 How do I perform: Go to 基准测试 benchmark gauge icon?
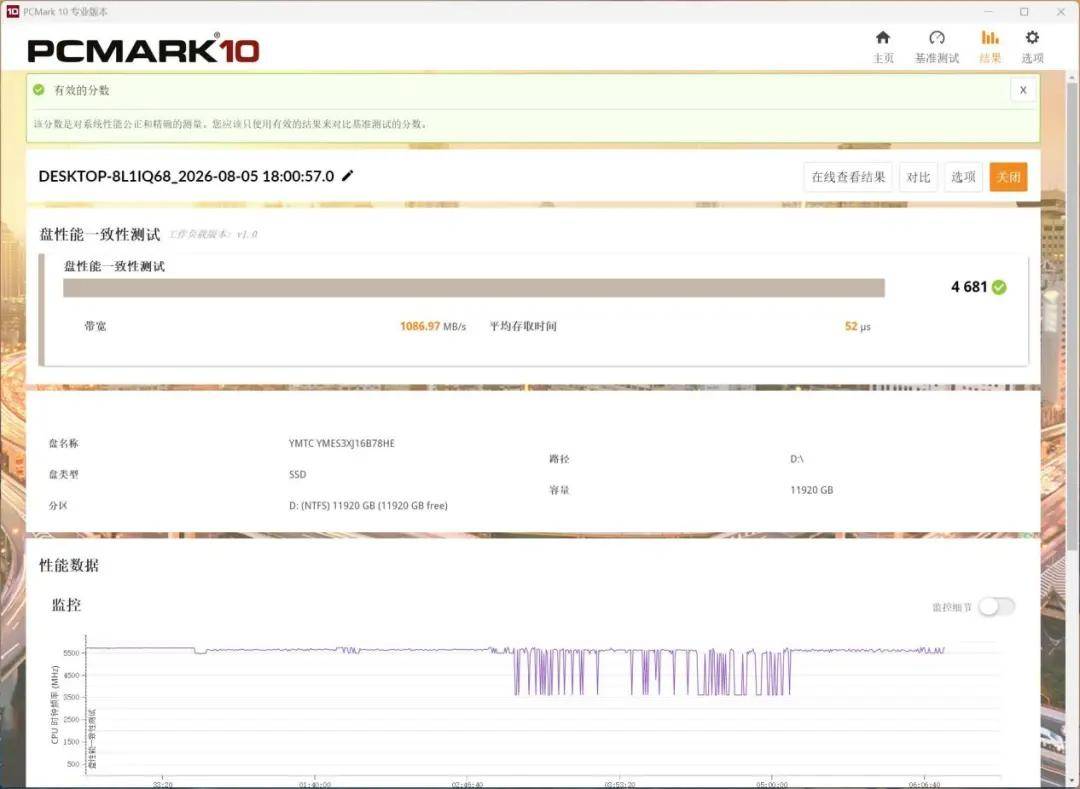pyautogui.click(x=937, y=38)
